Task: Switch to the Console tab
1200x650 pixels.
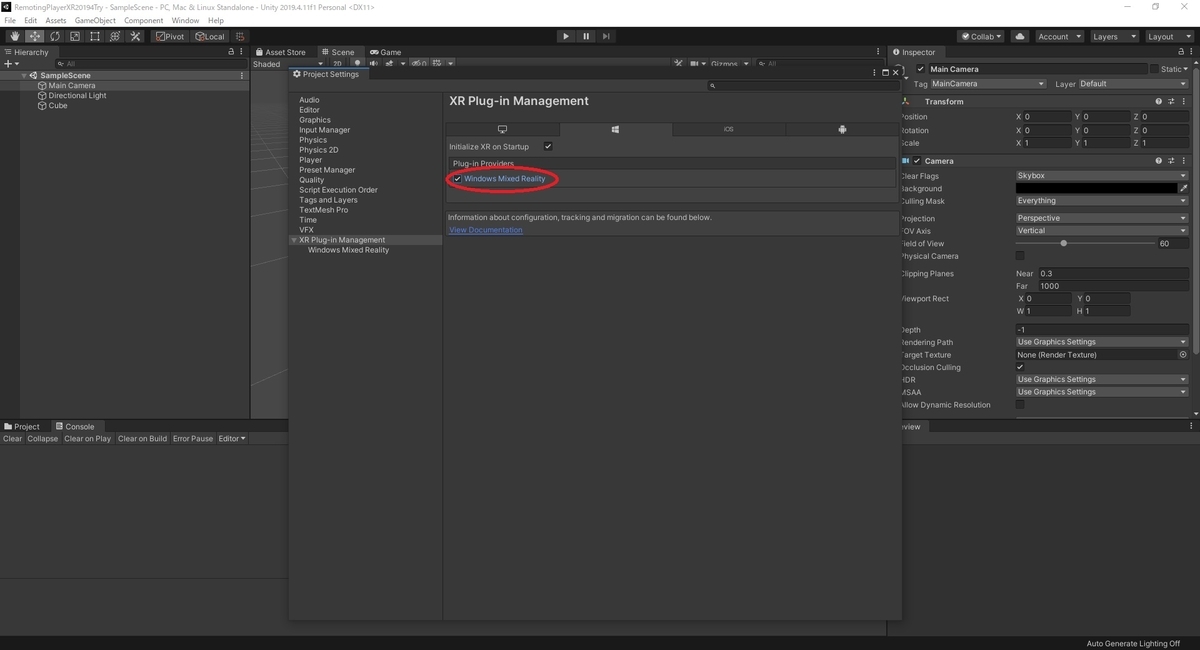Action: click(75, 426)
